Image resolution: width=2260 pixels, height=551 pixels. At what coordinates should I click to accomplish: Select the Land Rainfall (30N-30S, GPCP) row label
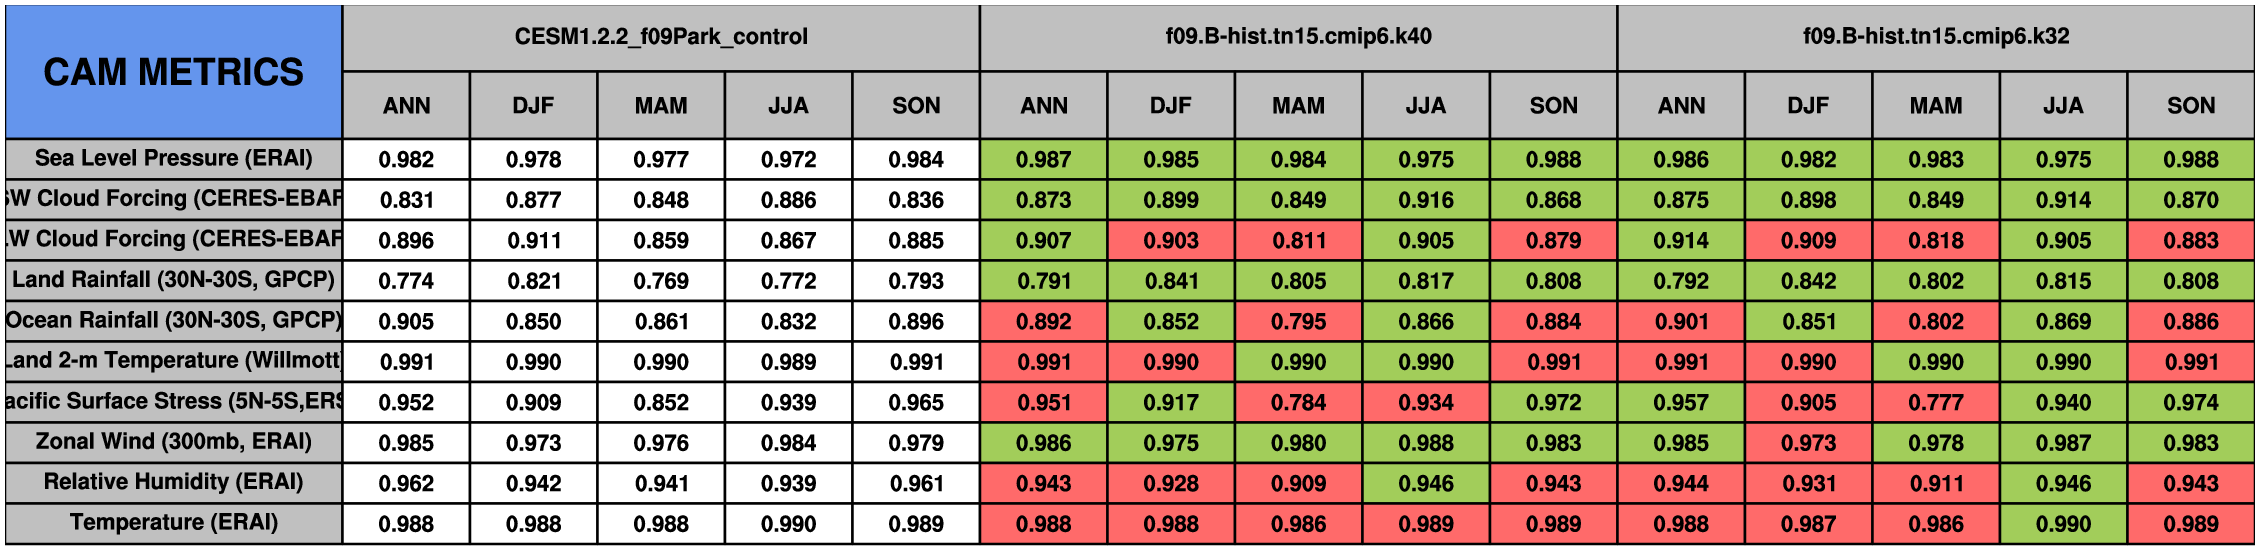(173, 280)
